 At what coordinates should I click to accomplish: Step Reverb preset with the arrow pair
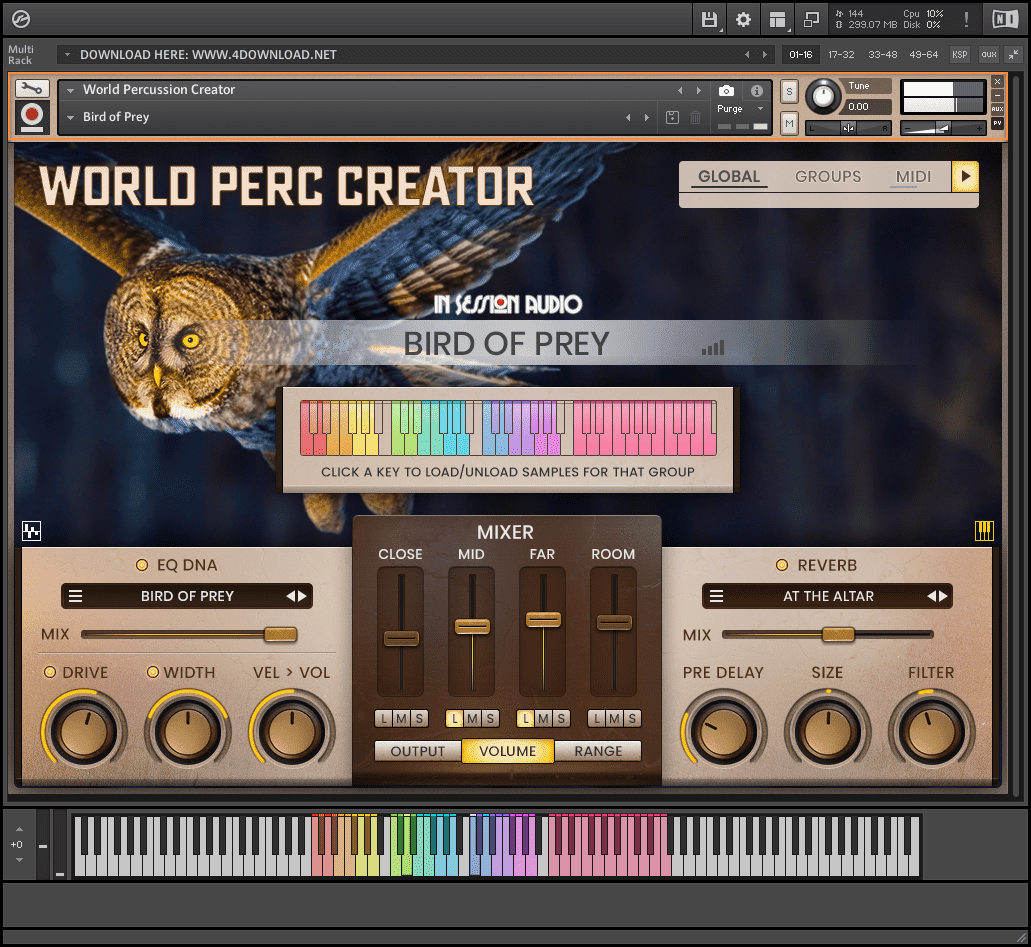pos(938,596)
